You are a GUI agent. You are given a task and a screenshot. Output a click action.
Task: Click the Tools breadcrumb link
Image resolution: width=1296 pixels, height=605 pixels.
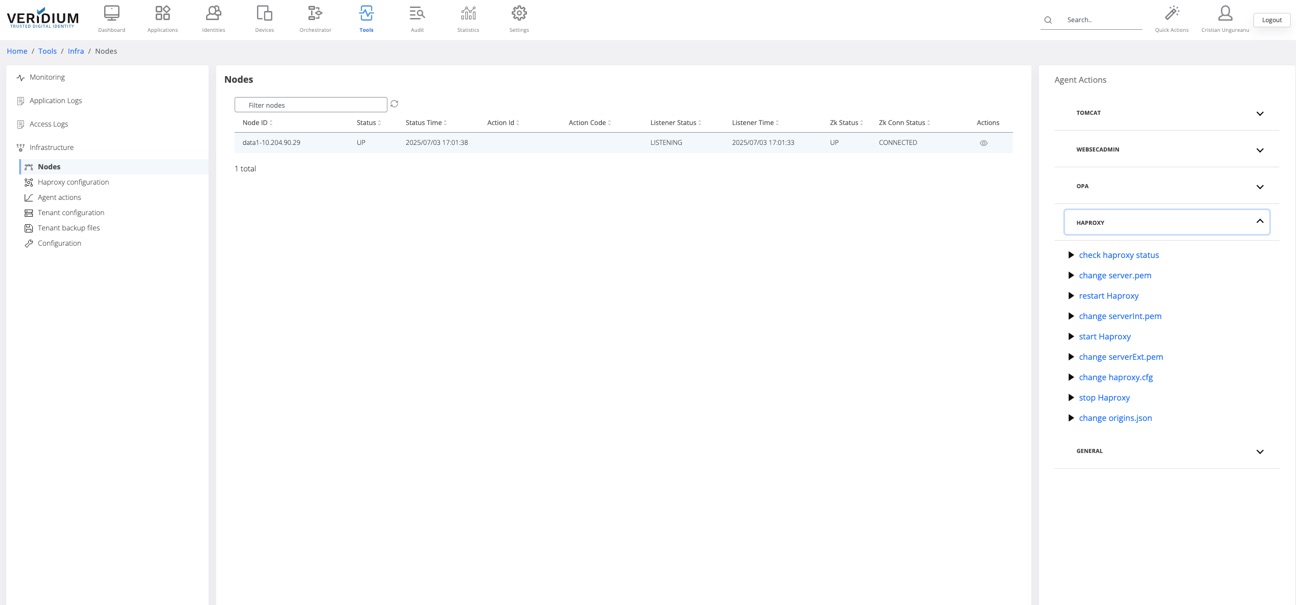47,51
